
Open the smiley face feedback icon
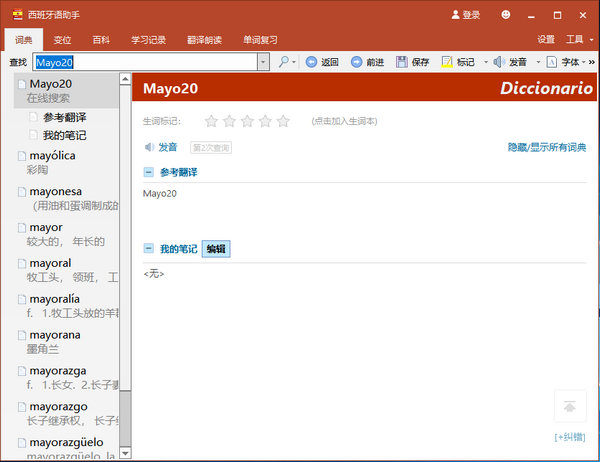click(x=506, y=15)
